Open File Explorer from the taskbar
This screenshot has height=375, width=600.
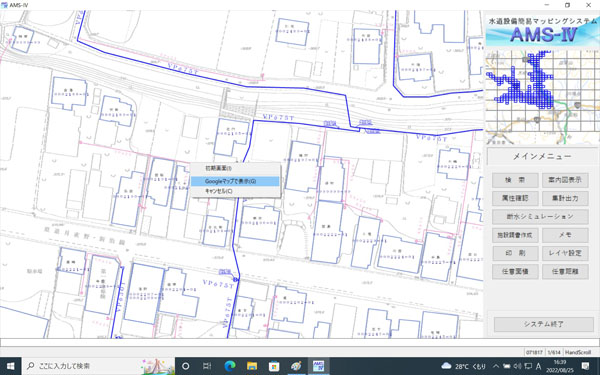point(252,366)
